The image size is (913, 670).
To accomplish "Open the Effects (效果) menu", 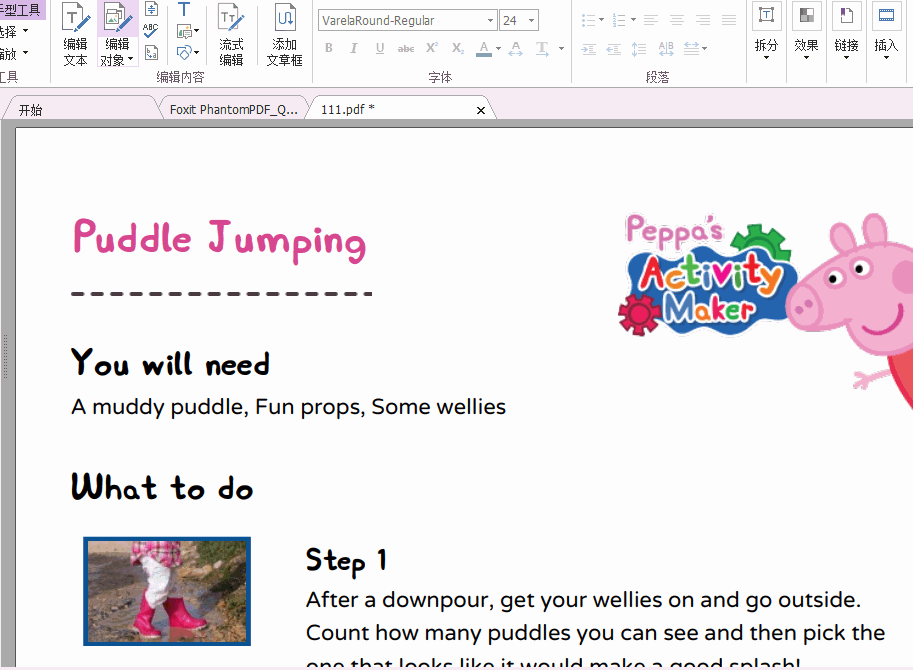I will 806,32.
